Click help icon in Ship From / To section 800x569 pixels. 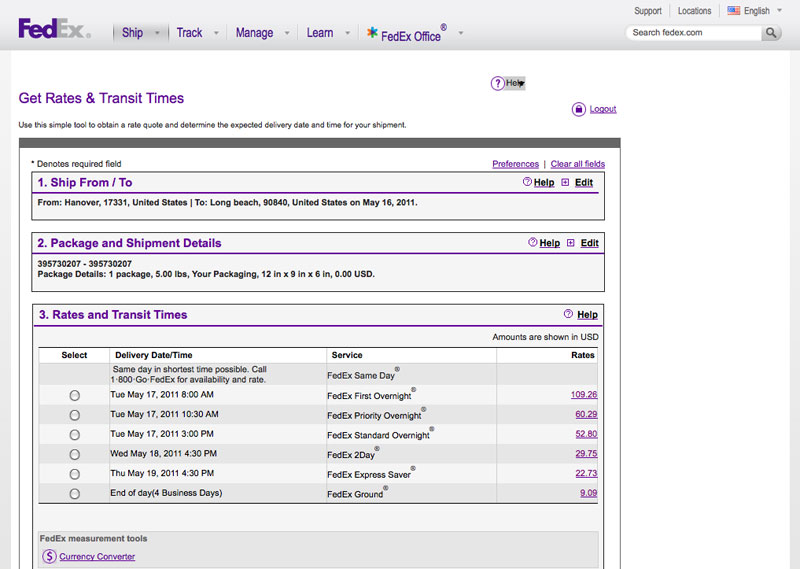point(527,182)
